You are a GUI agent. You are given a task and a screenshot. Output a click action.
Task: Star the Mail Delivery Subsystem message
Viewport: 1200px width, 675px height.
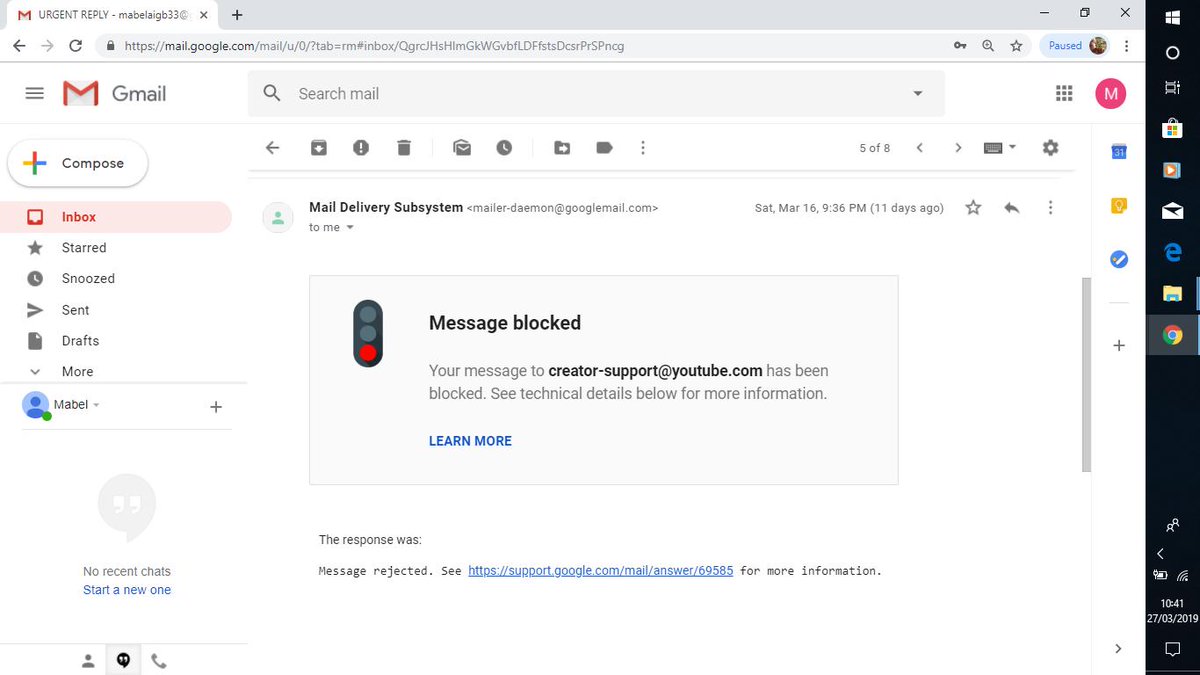pos(973,207)
